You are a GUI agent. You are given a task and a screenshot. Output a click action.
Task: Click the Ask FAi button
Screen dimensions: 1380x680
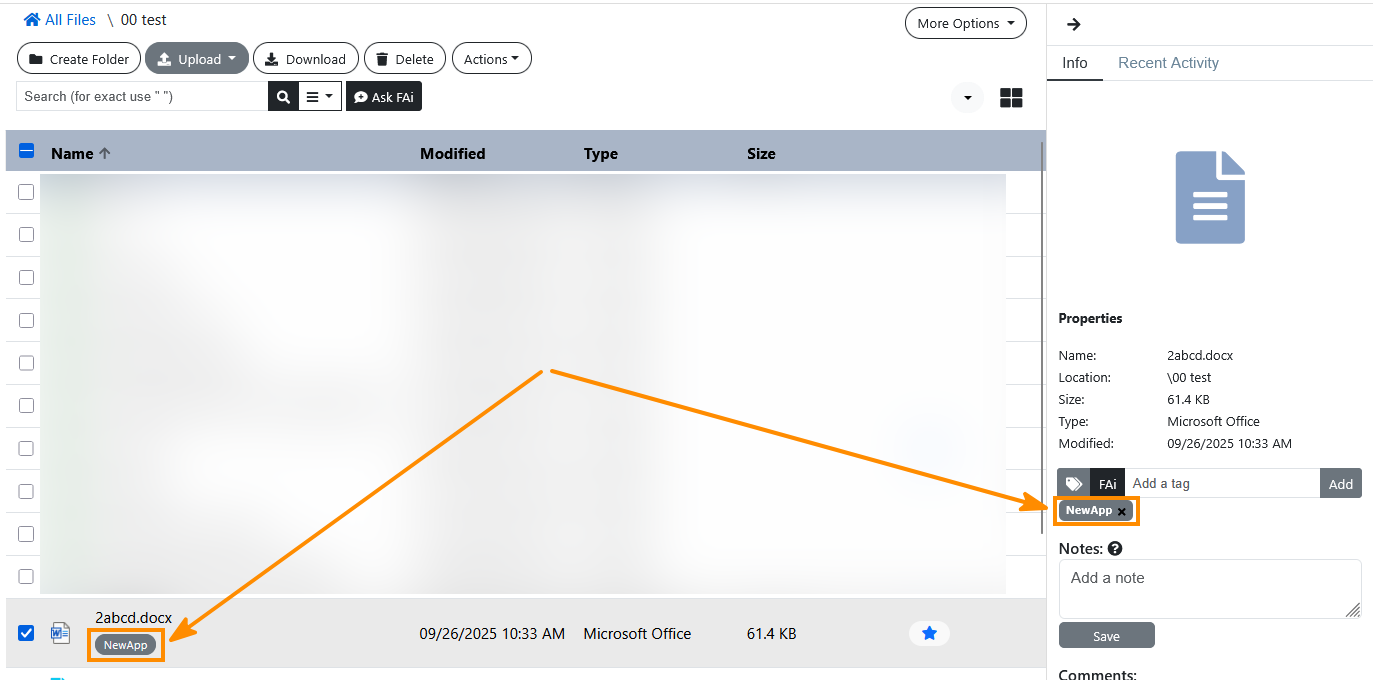point(384,97)
